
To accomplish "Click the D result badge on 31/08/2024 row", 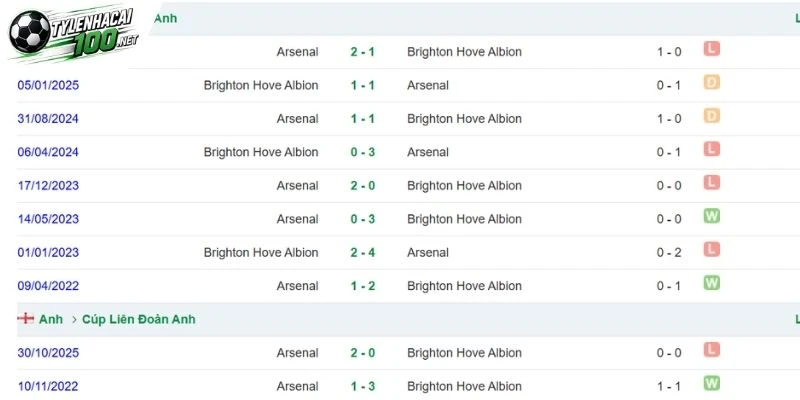I will 711,116.
